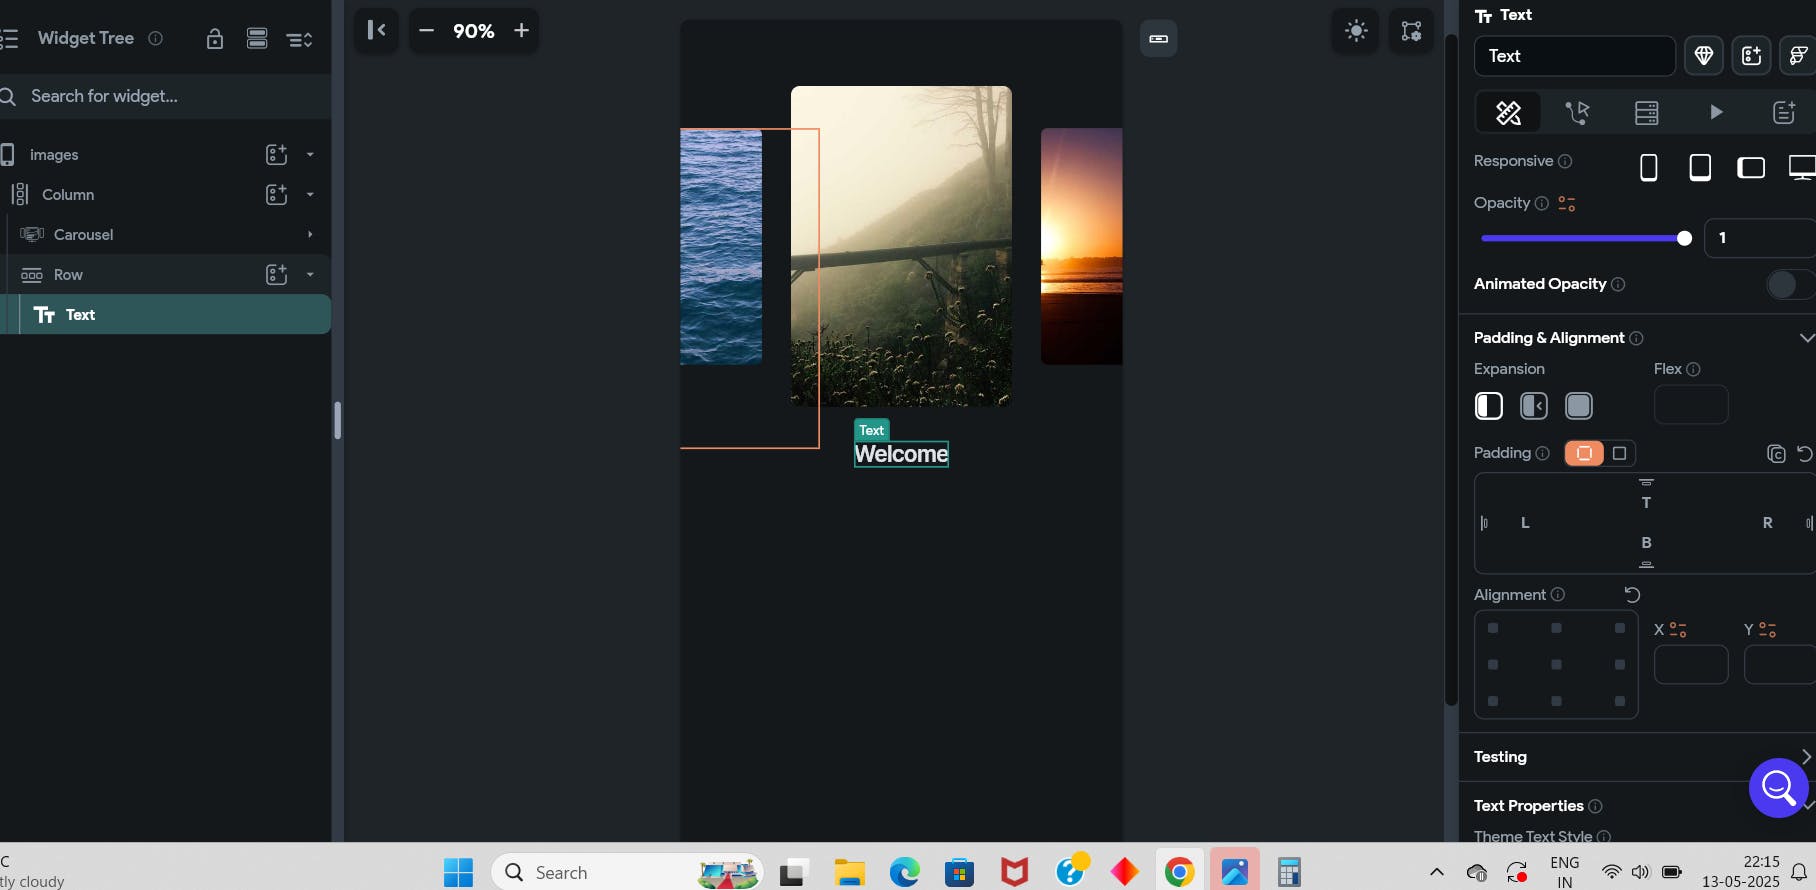Zoom out the canvas with the minus button
The image size is (1816, 890).
(x=426, y=31)
